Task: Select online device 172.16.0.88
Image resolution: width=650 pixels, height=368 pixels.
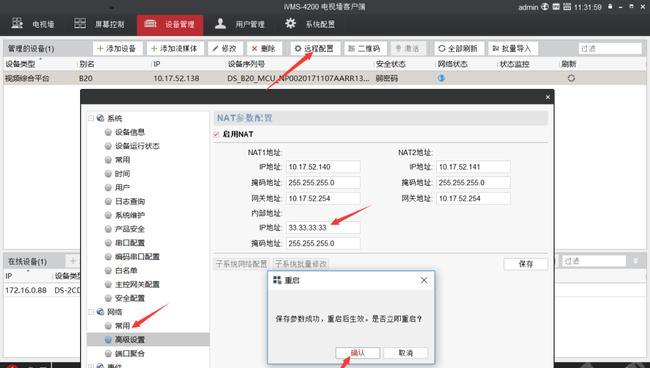Action: click(x=26, y=290)
